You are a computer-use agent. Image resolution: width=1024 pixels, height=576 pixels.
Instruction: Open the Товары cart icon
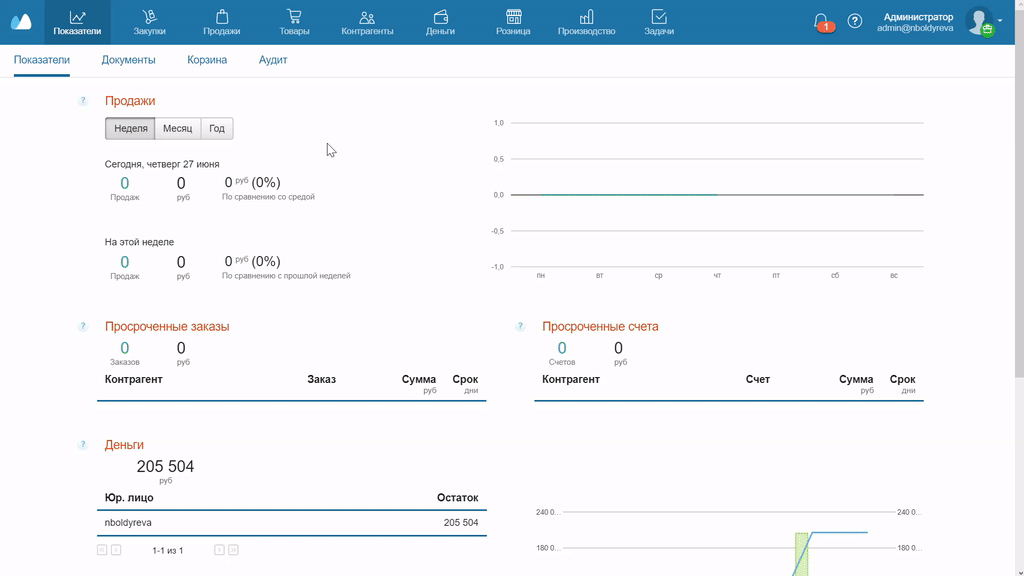click(294, 17)
